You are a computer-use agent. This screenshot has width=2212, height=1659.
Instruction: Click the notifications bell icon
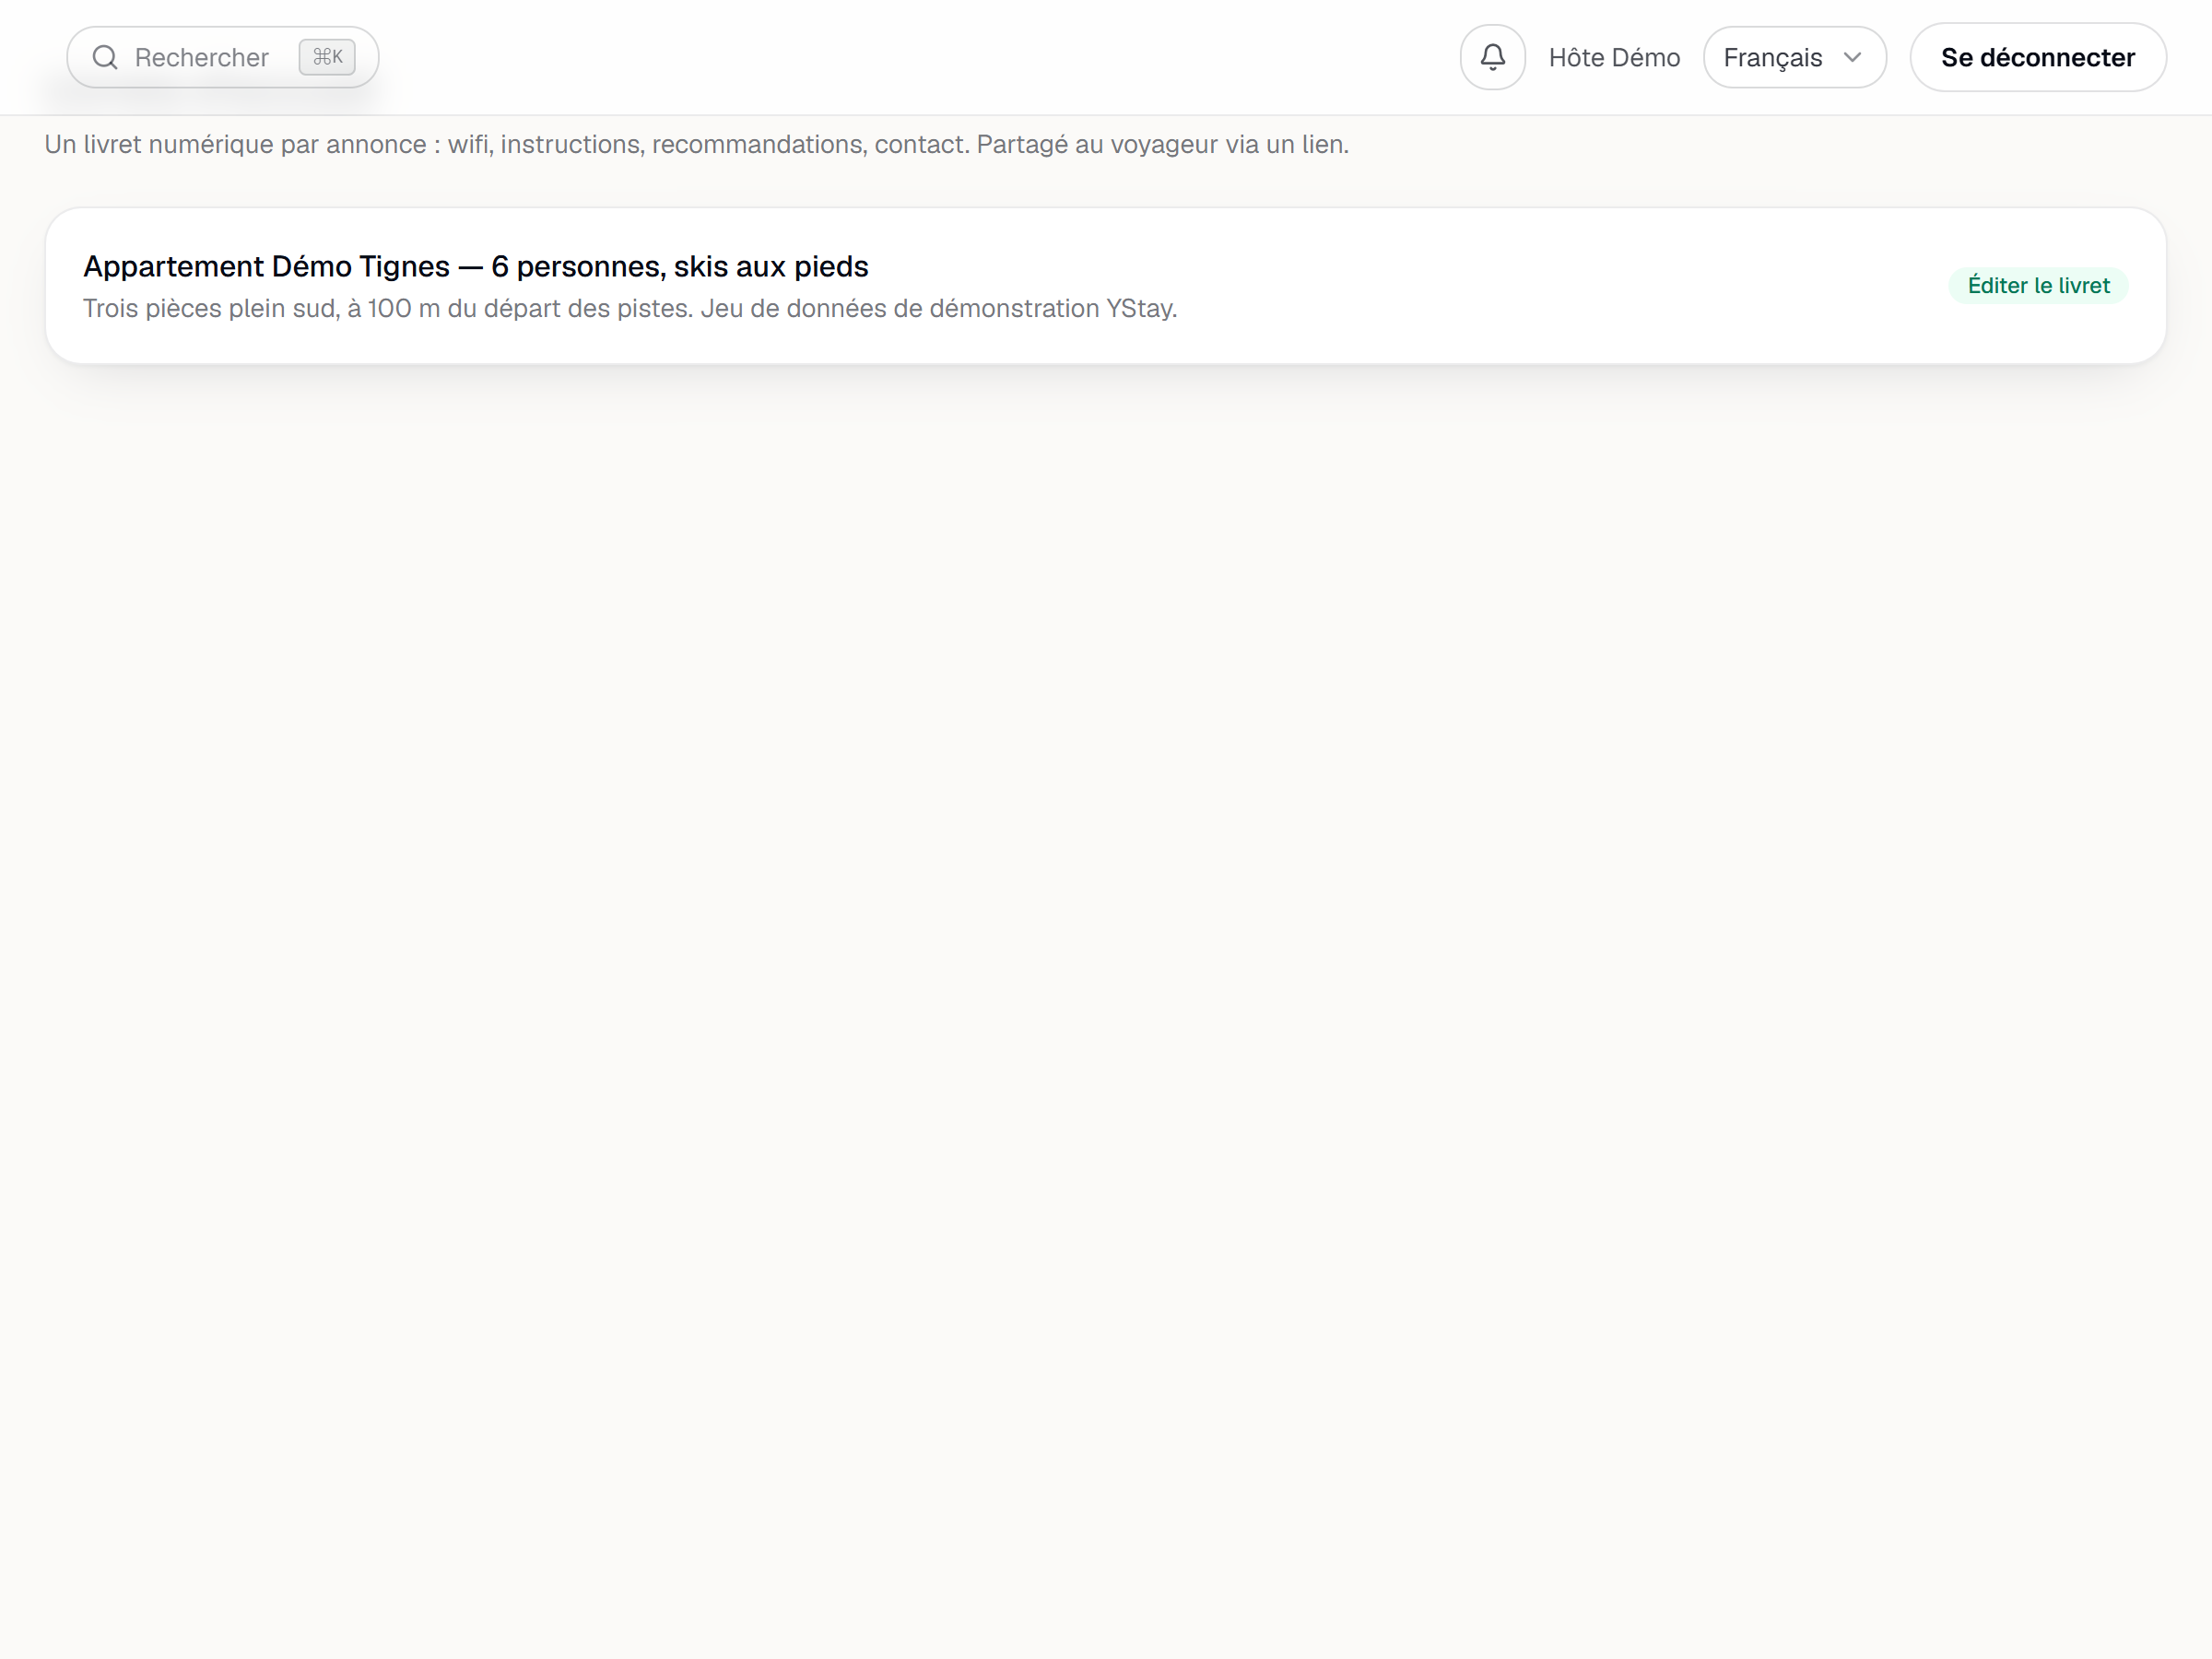point(1492,57)
